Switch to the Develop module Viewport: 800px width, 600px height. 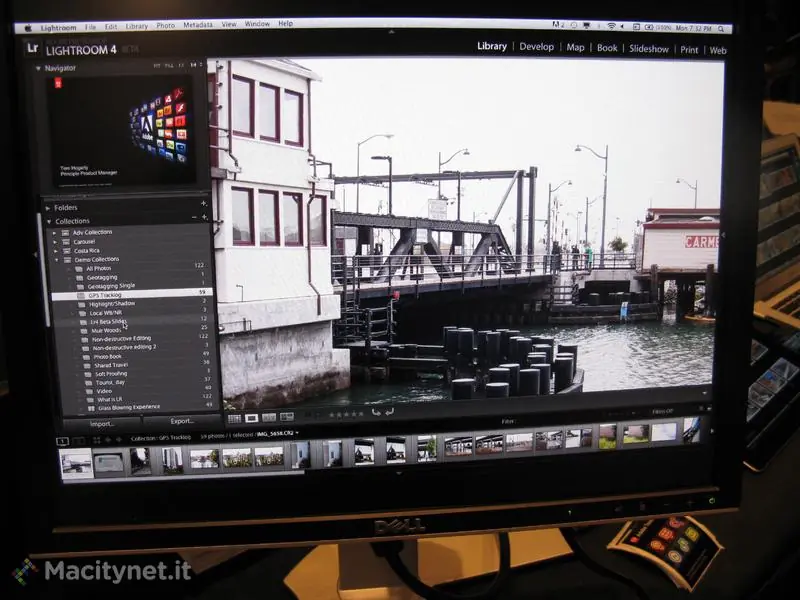click(x=536, y=46)
